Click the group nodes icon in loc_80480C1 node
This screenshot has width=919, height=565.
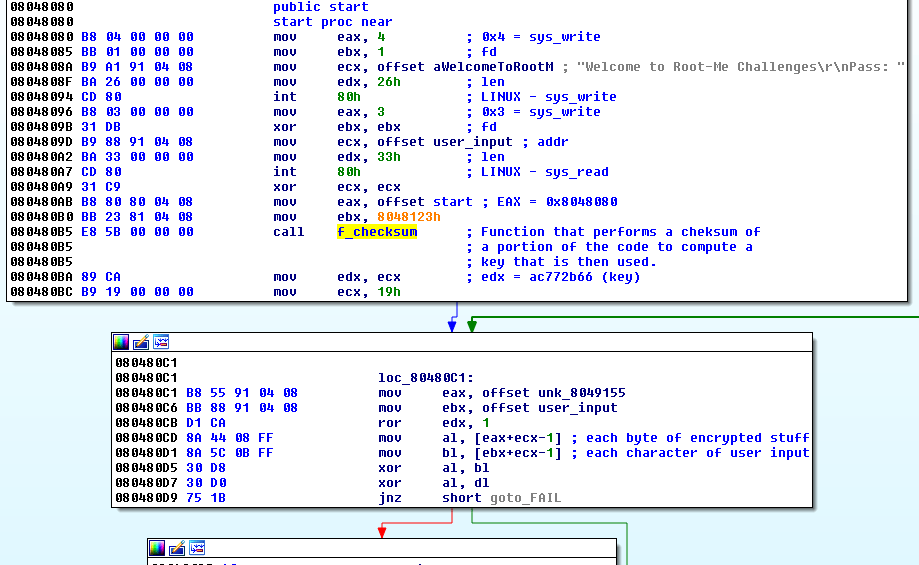pyautogui.click(x=161, y=342)
